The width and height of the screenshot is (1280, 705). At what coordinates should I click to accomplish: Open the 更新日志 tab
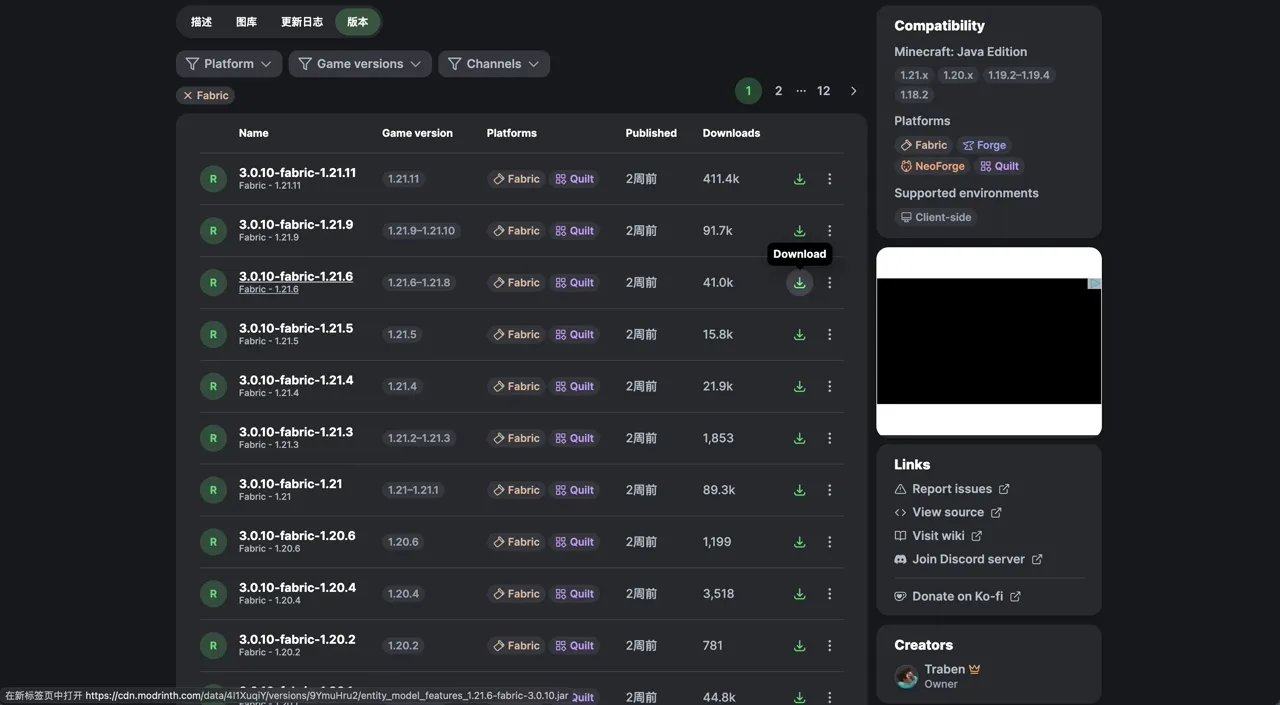[x=301, y=22]
